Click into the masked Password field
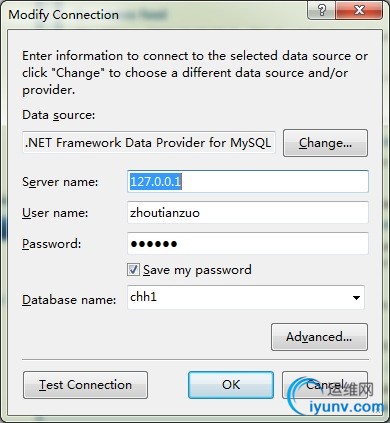The height and width of the screenshot is (423, 390). 248,243
